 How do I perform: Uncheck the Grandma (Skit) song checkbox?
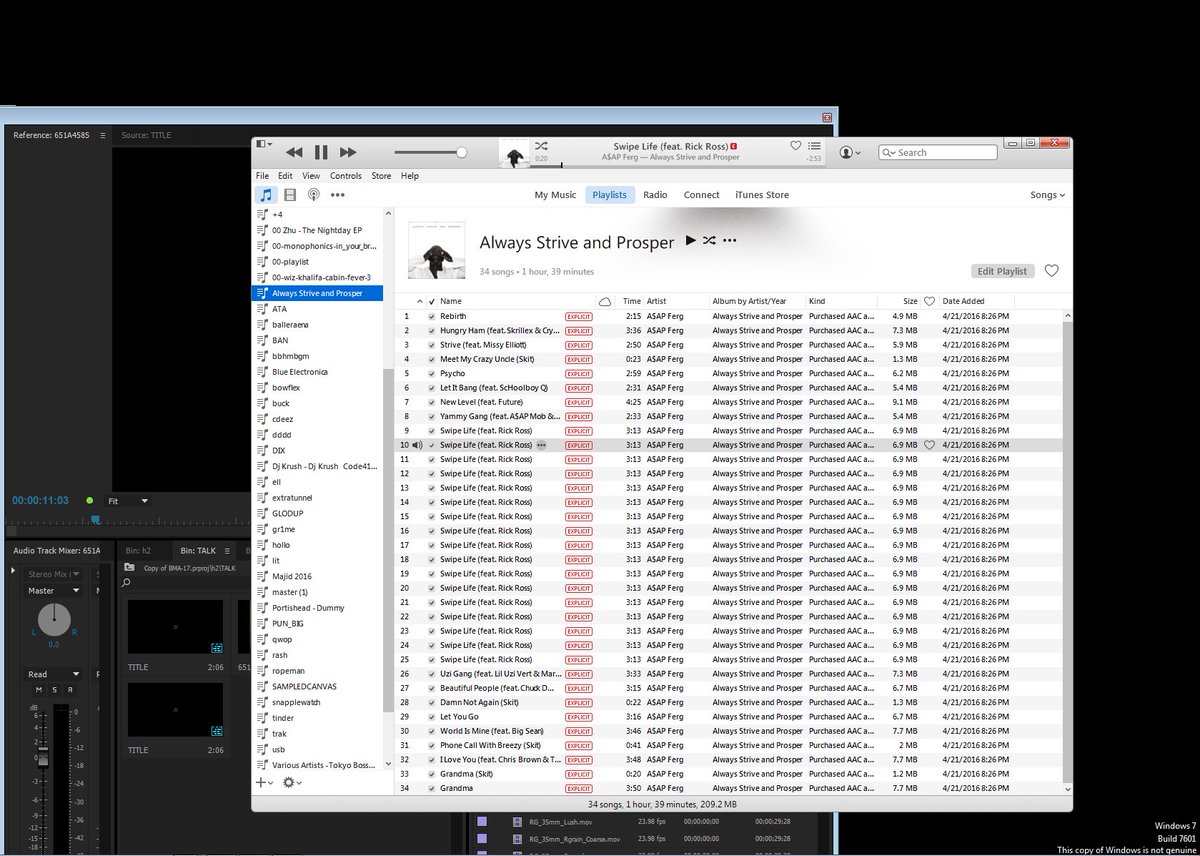(x=431, y=774)
